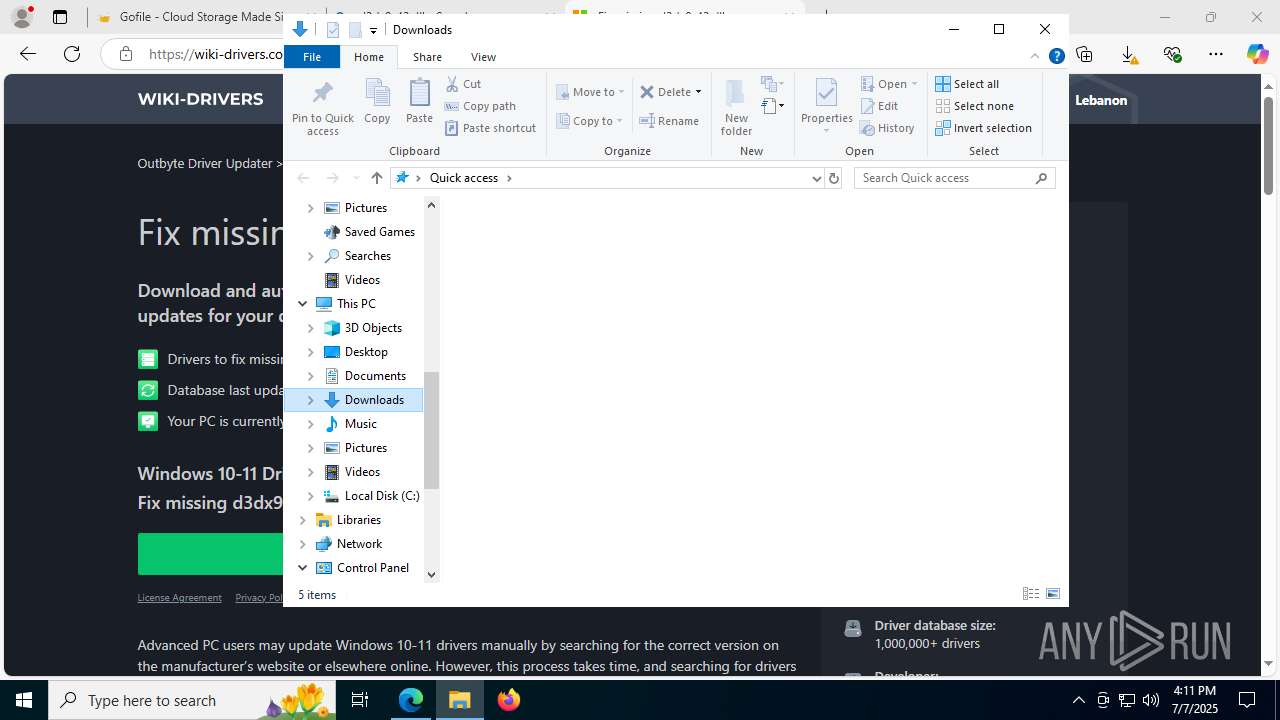Open License Agreement link on webpage
Screen dimensions: 1280x720
pos(179,598)
